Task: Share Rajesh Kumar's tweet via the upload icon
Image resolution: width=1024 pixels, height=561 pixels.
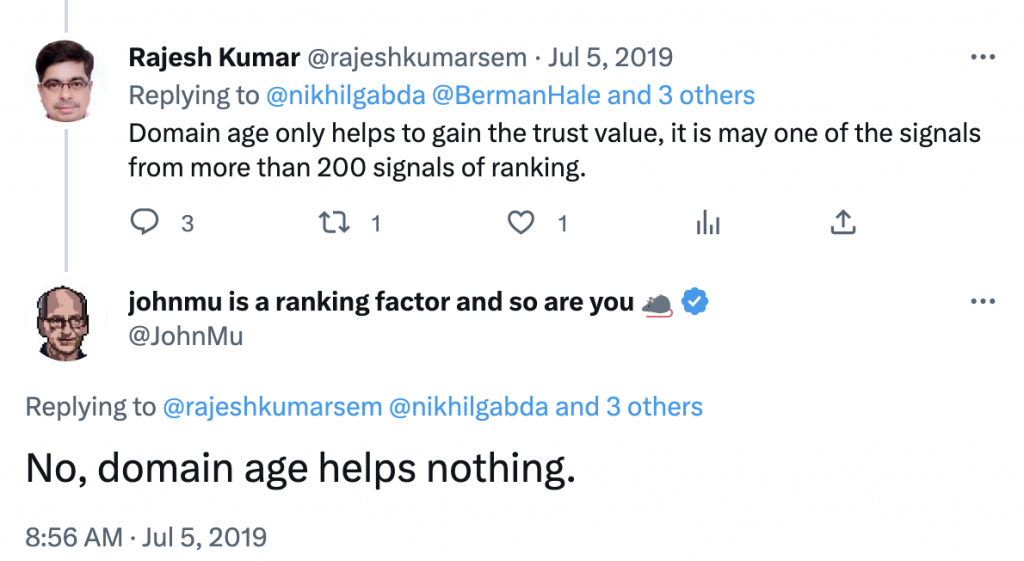Action: [843, 222]
